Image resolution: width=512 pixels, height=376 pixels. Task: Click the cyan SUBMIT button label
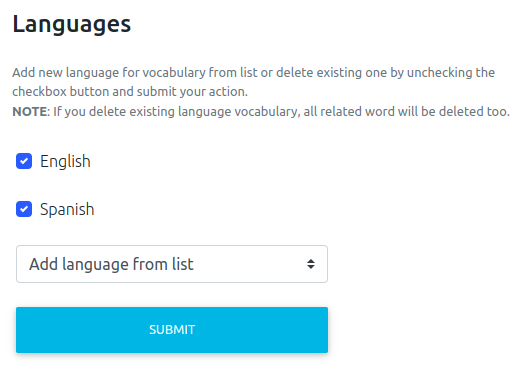pyautogui.click(x=172, y=330)
